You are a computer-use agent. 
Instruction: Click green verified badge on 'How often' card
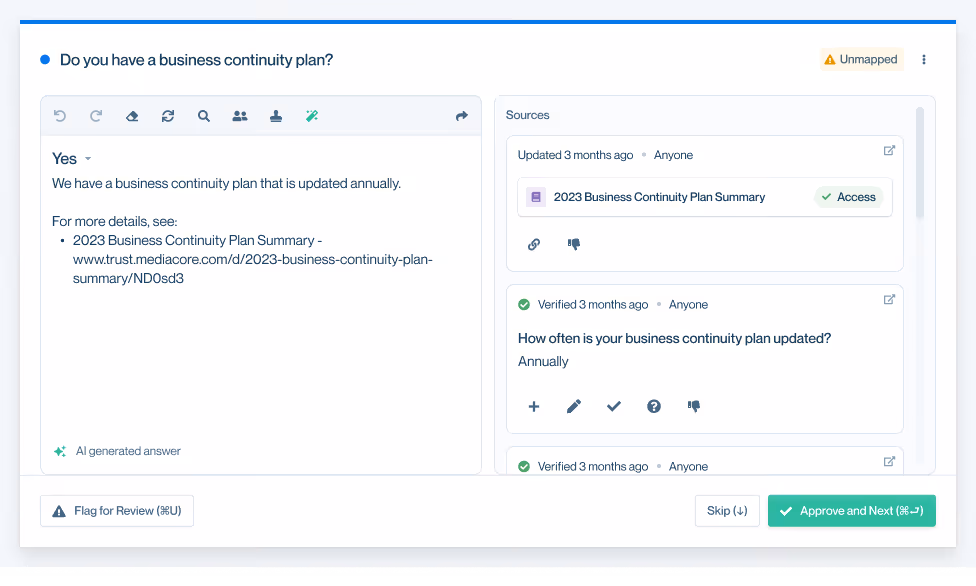(x=524, y=305)
